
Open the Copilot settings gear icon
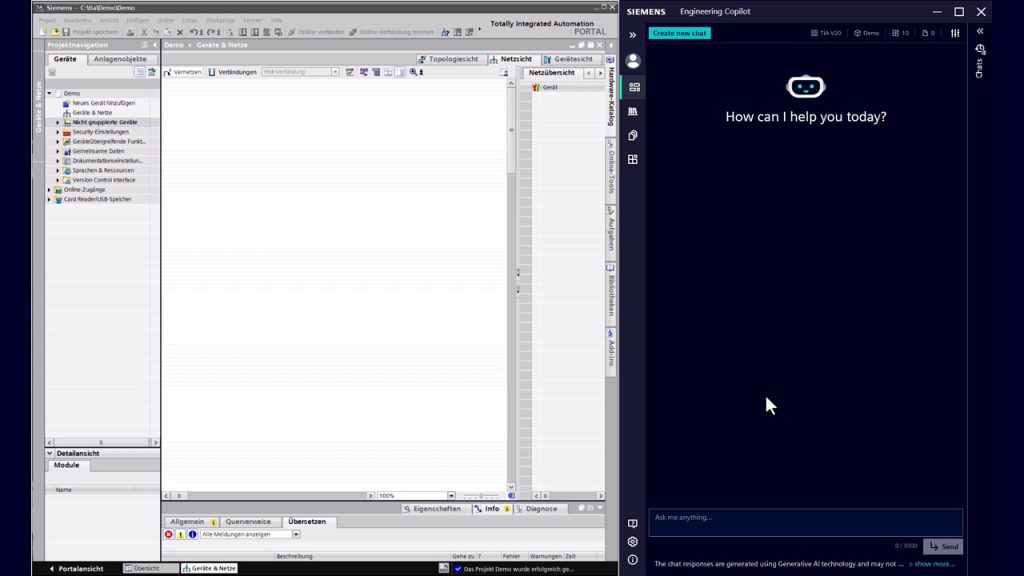632,542
